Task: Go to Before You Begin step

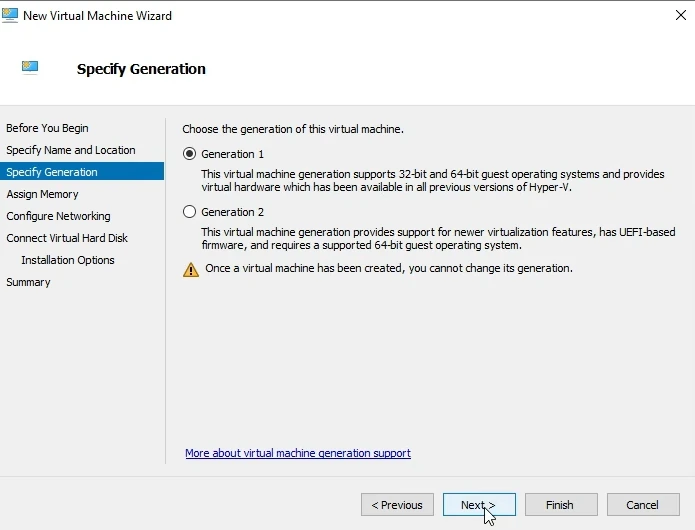Action: click(x=47, y=128)
